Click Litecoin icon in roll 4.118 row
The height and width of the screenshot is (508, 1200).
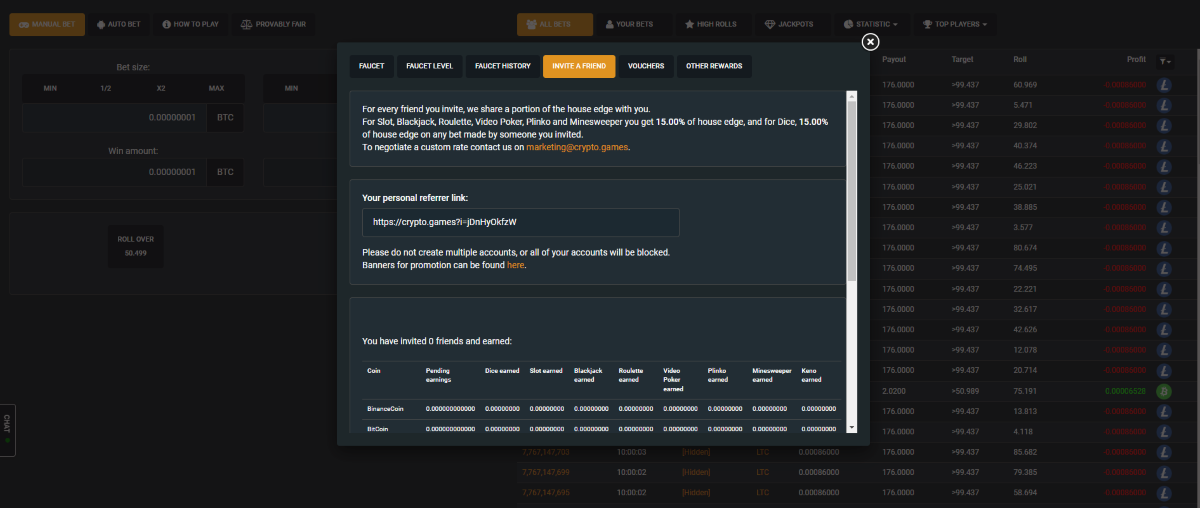coord(1164,432)
